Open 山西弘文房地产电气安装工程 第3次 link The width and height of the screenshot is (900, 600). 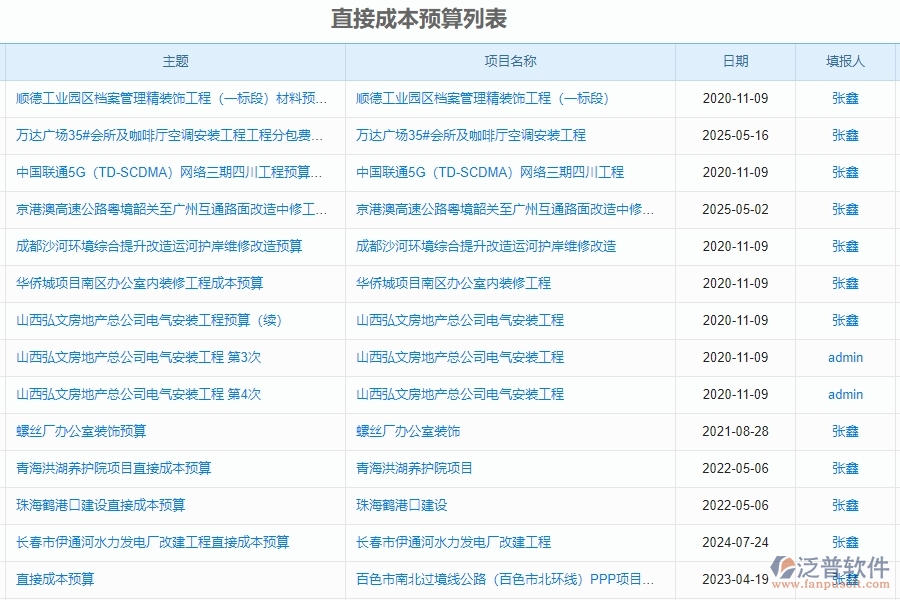(x=137, y=357)
